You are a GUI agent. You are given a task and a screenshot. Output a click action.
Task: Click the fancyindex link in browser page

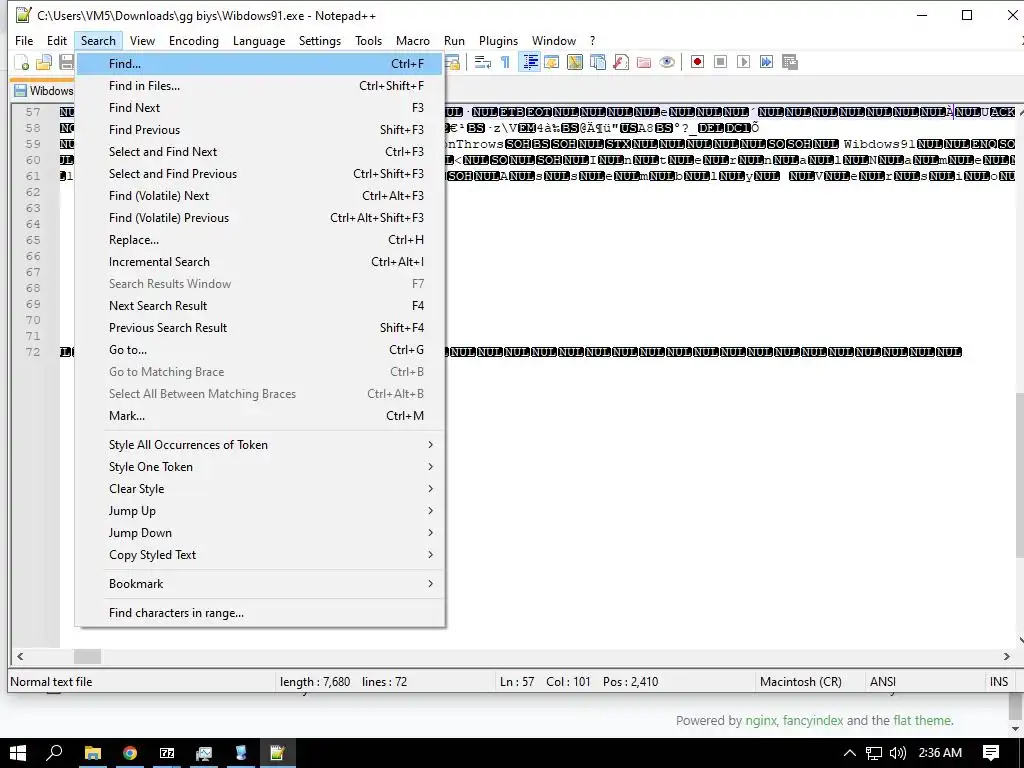(813, 720)
